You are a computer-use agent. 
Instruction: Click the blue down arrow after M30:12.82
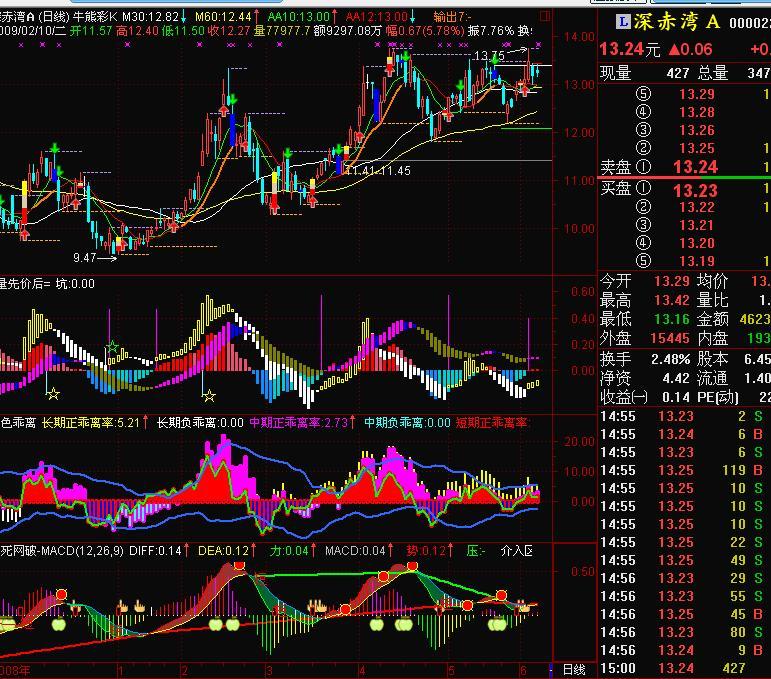coord(186,17)
